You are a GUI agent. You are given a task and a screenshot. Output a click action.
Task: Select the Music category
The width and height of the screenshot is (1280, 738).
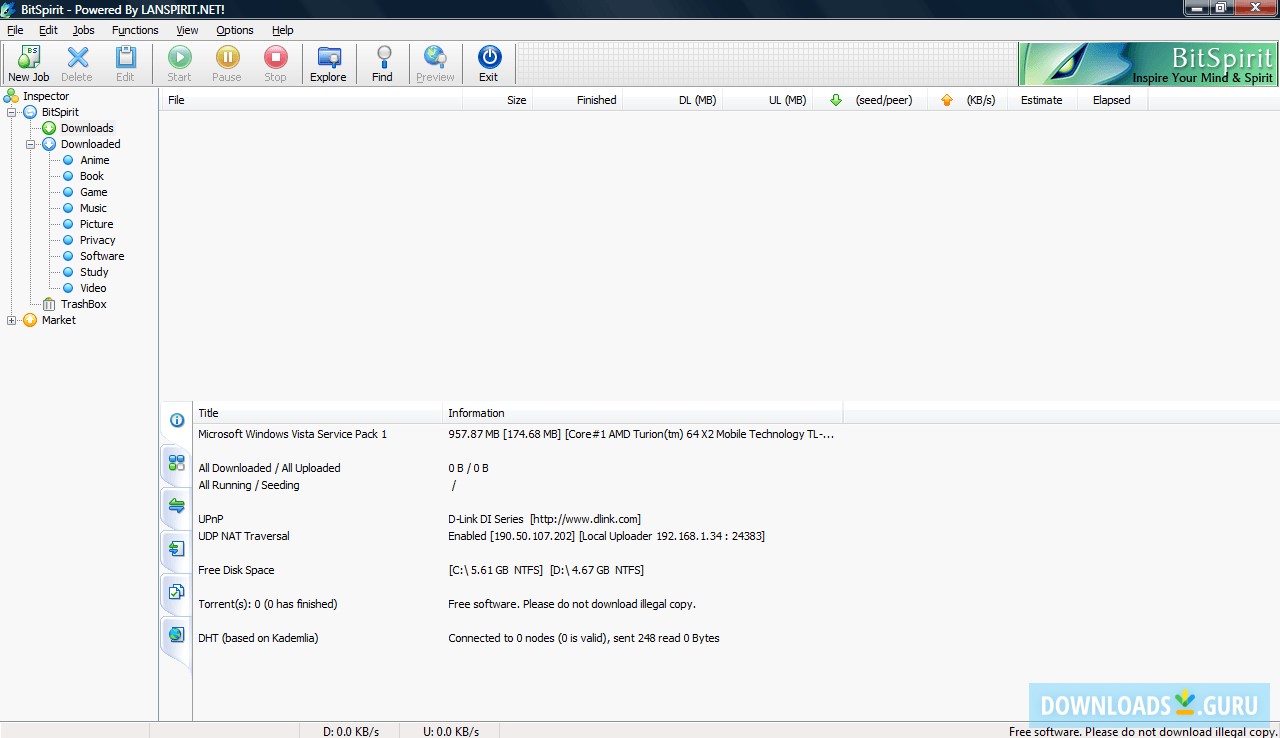pyautogui.click(x=93, y=208)
